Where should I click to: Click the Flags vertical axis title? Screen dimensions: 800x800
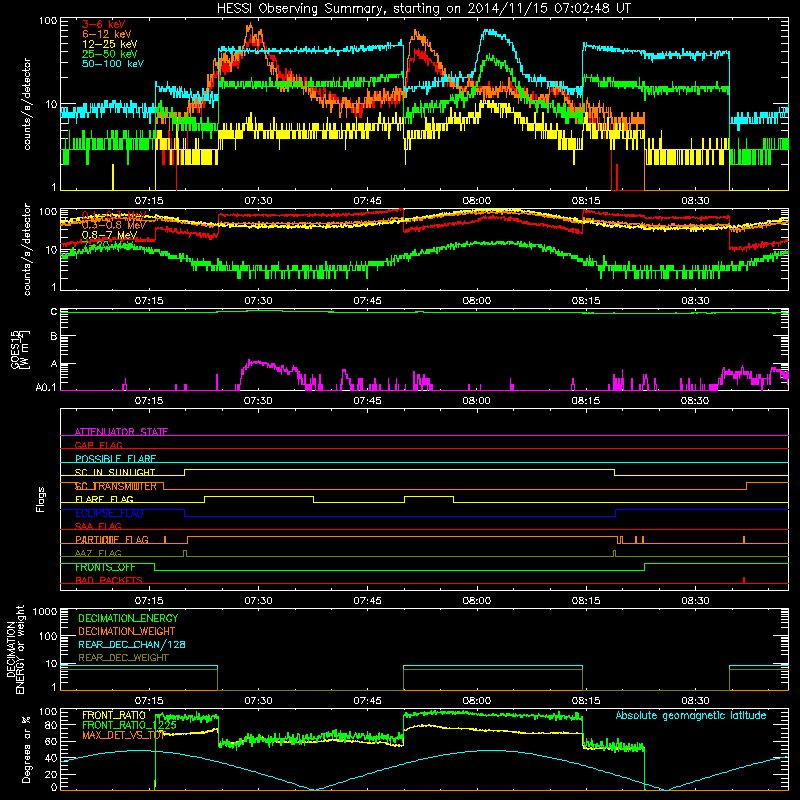click(x=40, y=499)
